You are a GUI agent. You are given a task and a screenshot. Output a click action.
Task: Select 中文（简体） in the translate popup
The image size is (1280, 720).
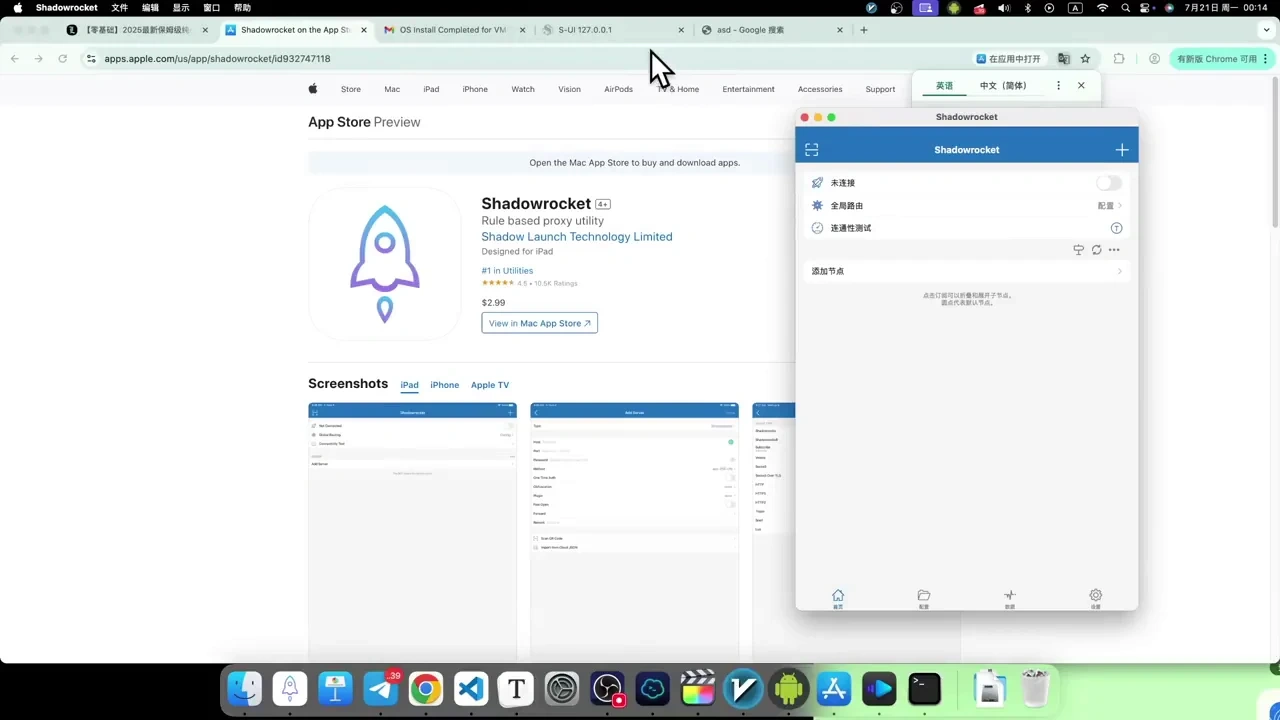click(1002, 86)
